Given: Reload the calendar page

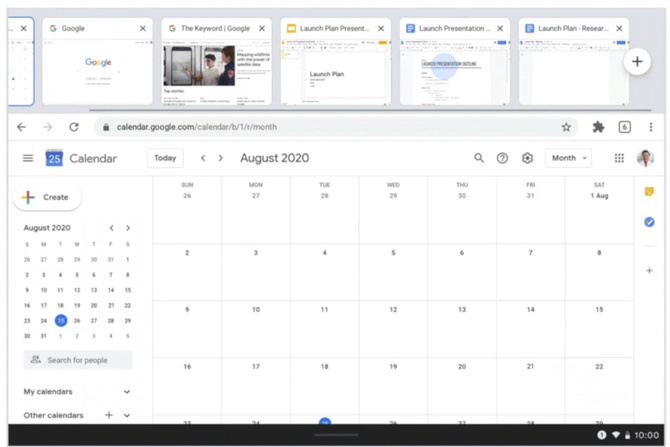Looking at the screenshot, I should [x=74, y=127].
